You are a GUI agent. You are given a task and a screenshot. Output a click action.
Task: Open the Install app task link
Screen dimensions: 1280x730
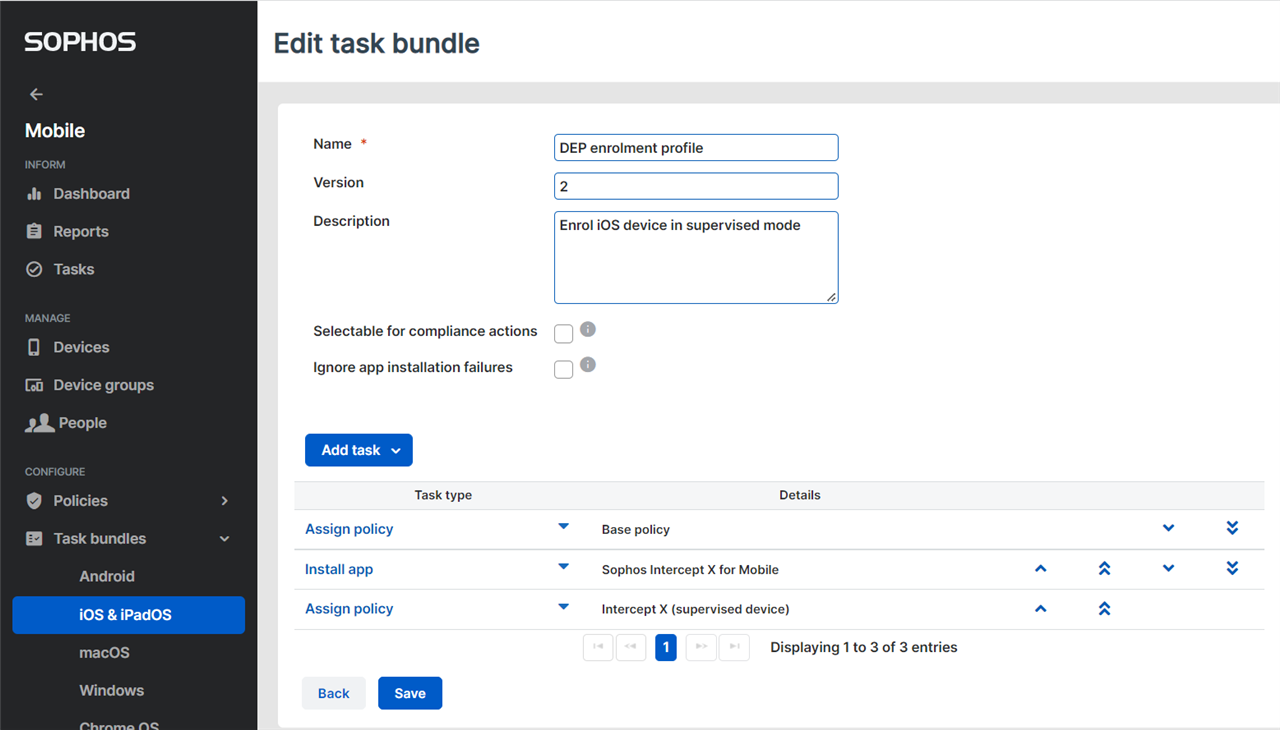339,569
